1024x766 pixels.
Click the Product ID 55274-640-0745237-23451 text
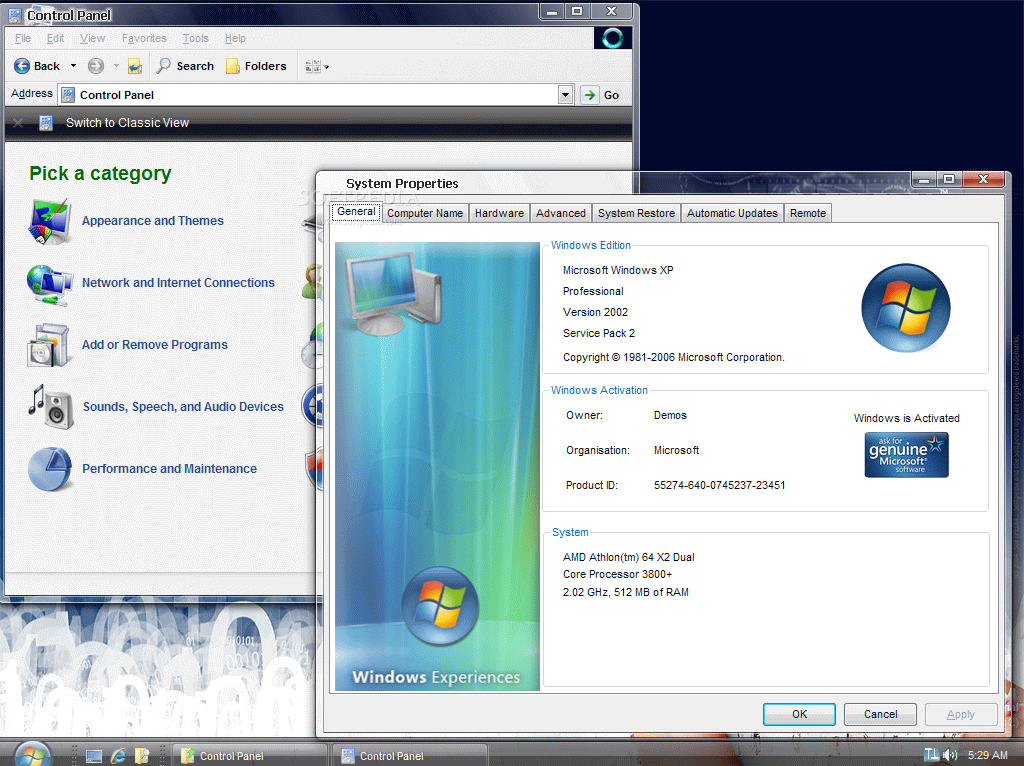(720, 485)
